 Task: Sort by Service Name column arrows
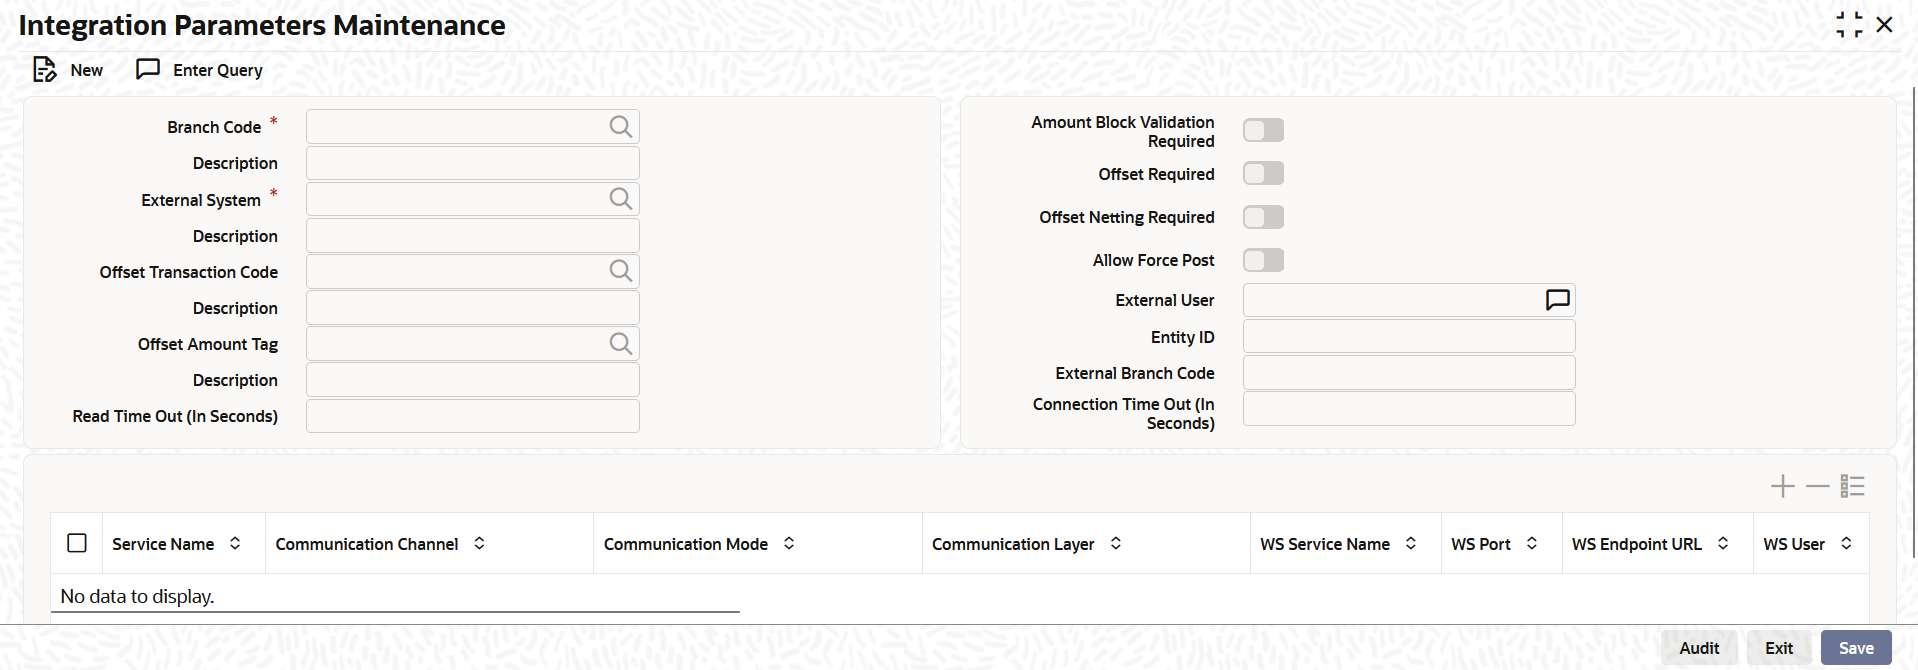235,543
